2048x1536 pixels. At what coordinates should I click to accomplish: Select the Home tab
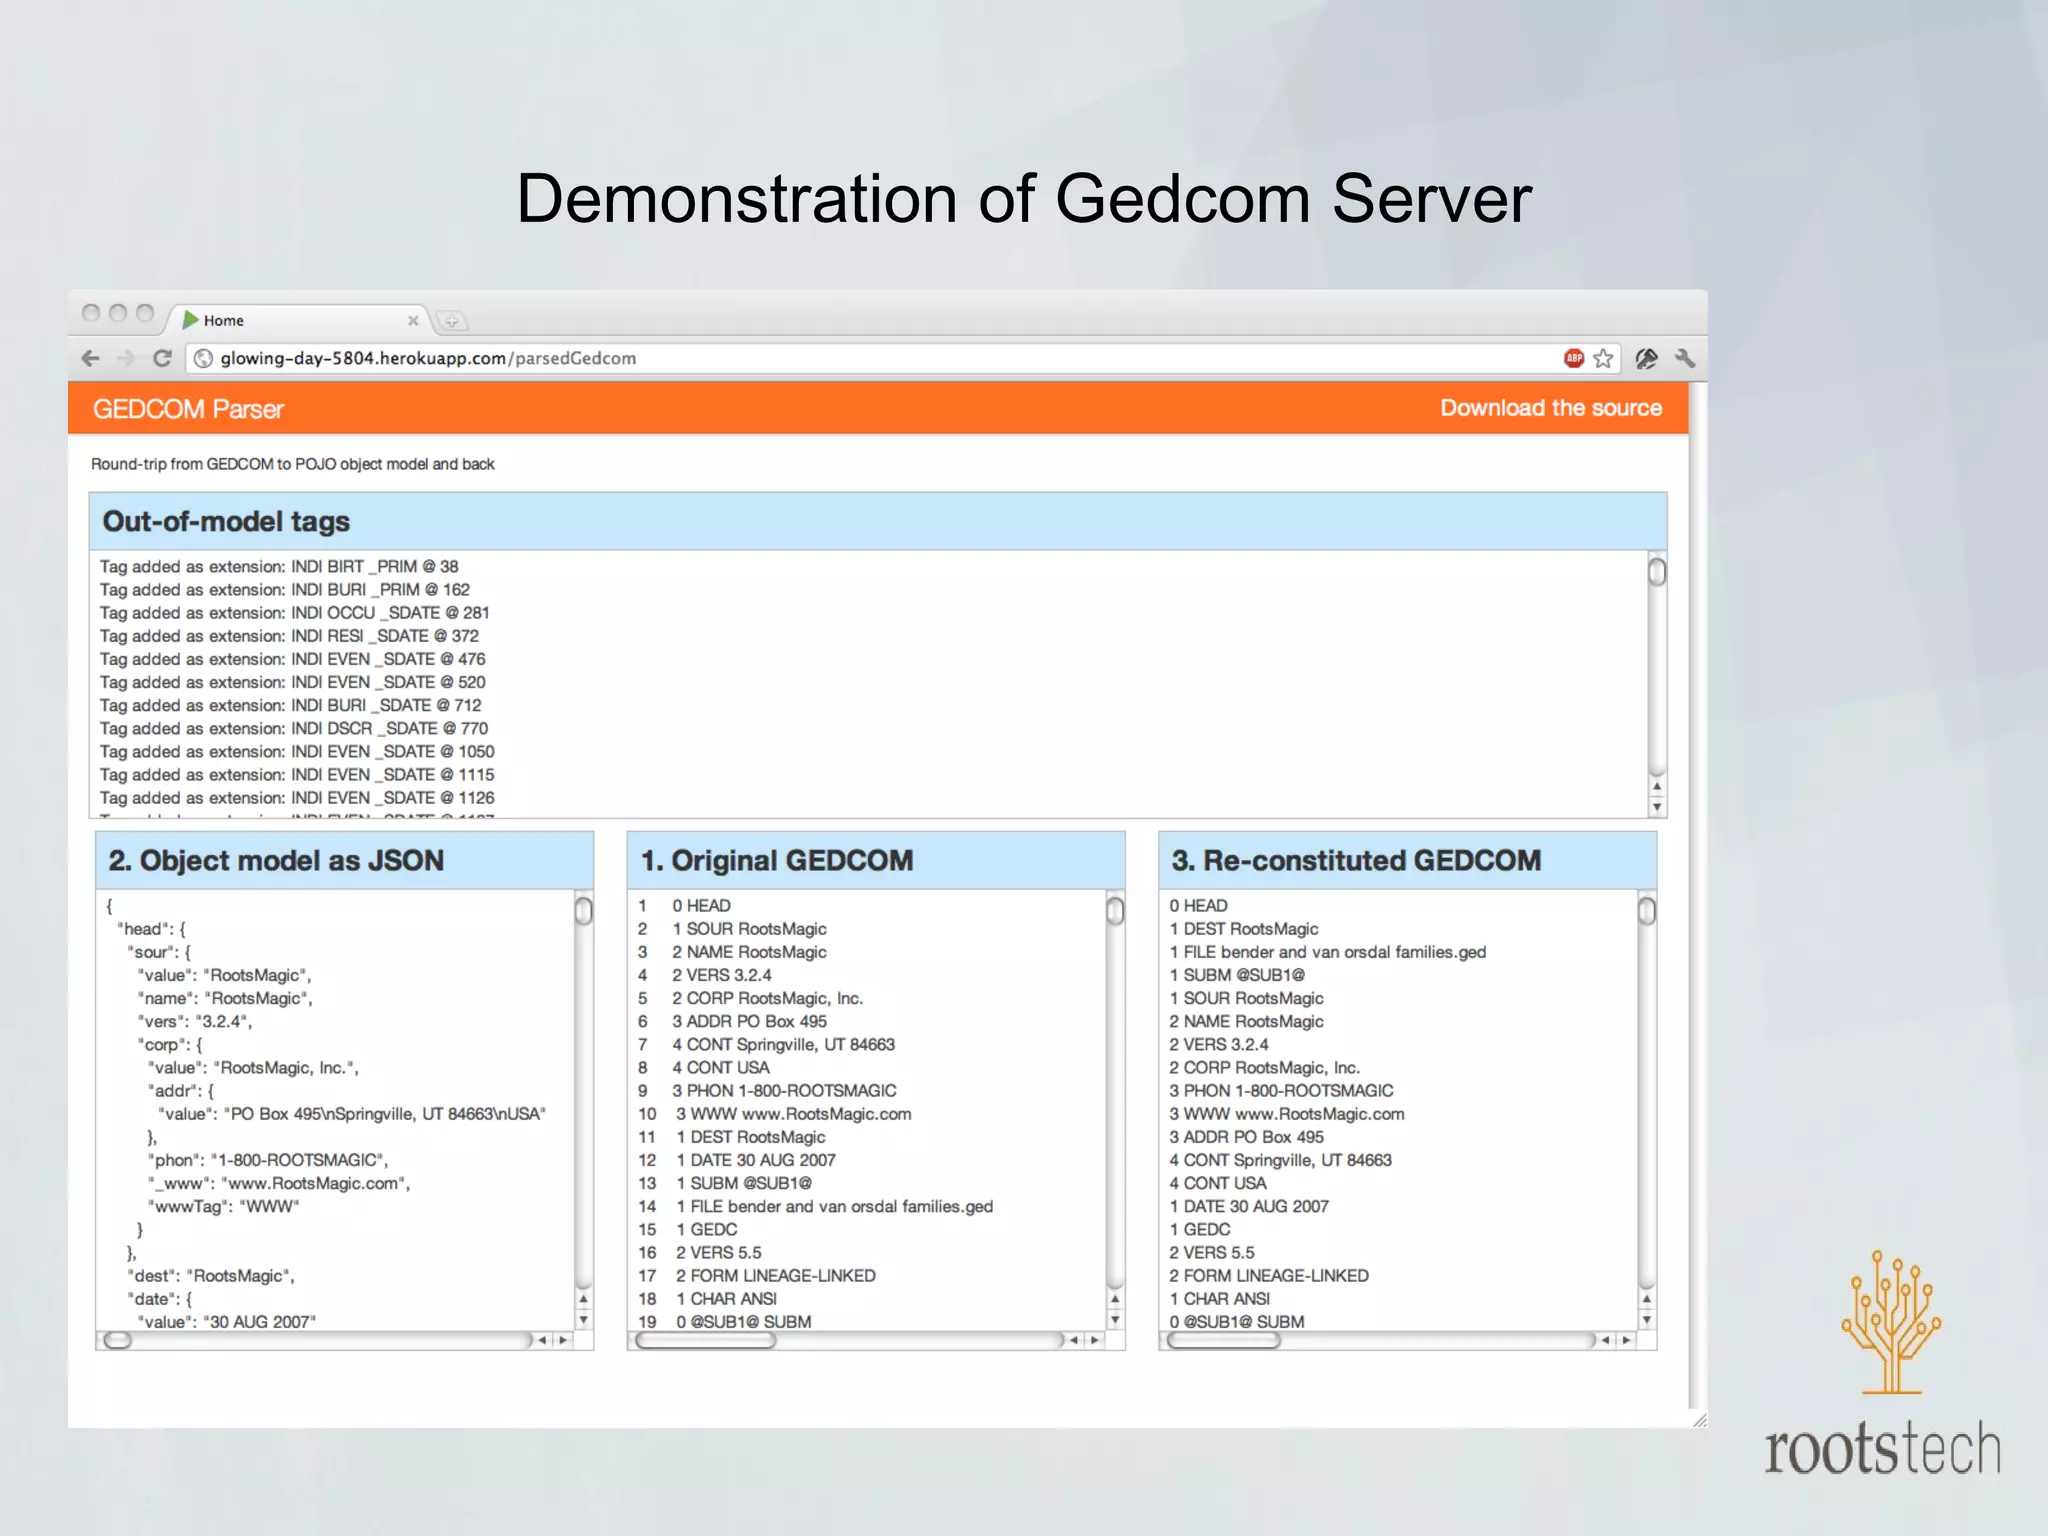[298, 320]
